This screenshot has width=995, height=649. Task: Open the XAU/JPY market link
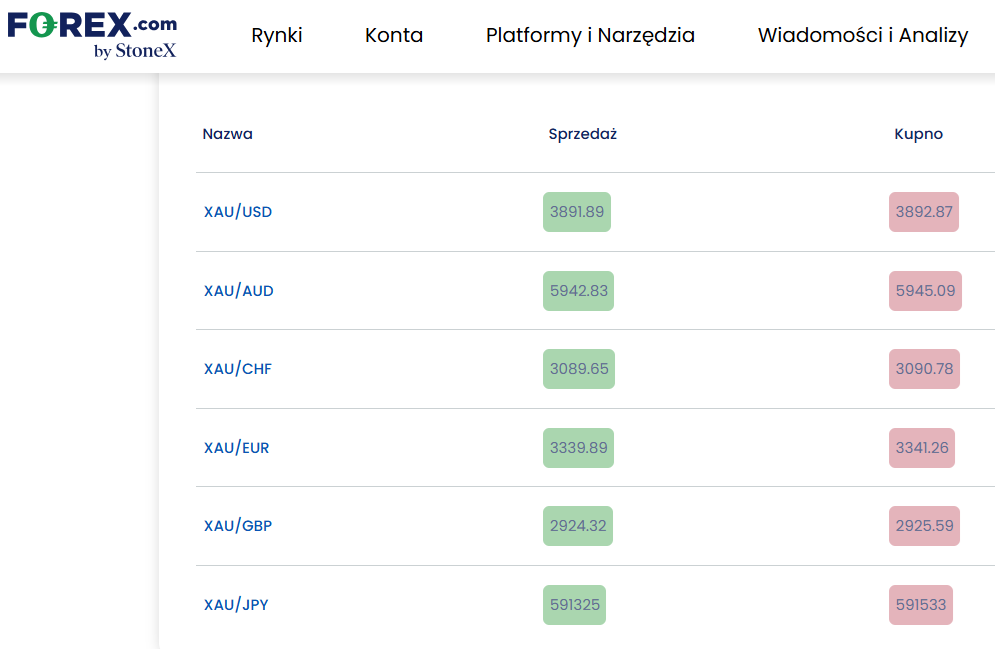coord(236,605)
